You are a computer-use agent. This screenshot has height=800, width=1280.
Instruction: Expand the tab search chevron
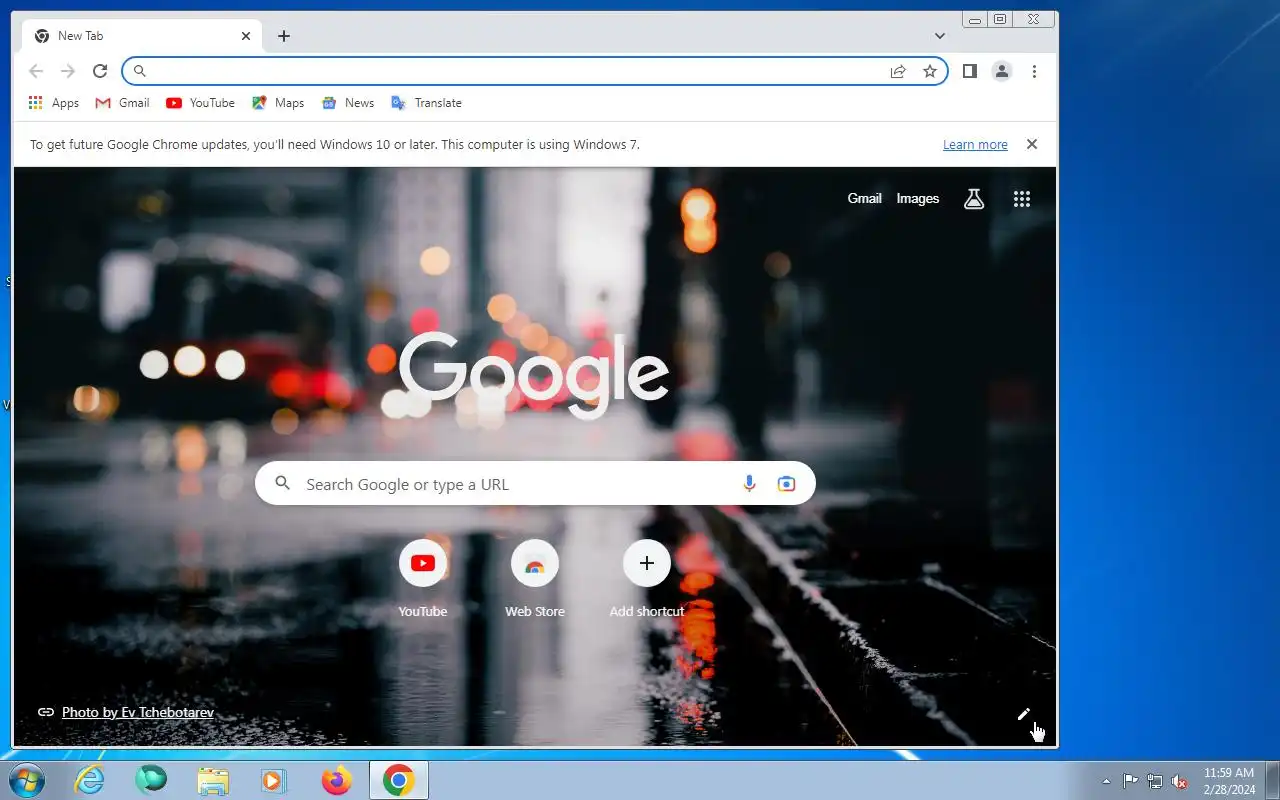(x=940, y=36)
